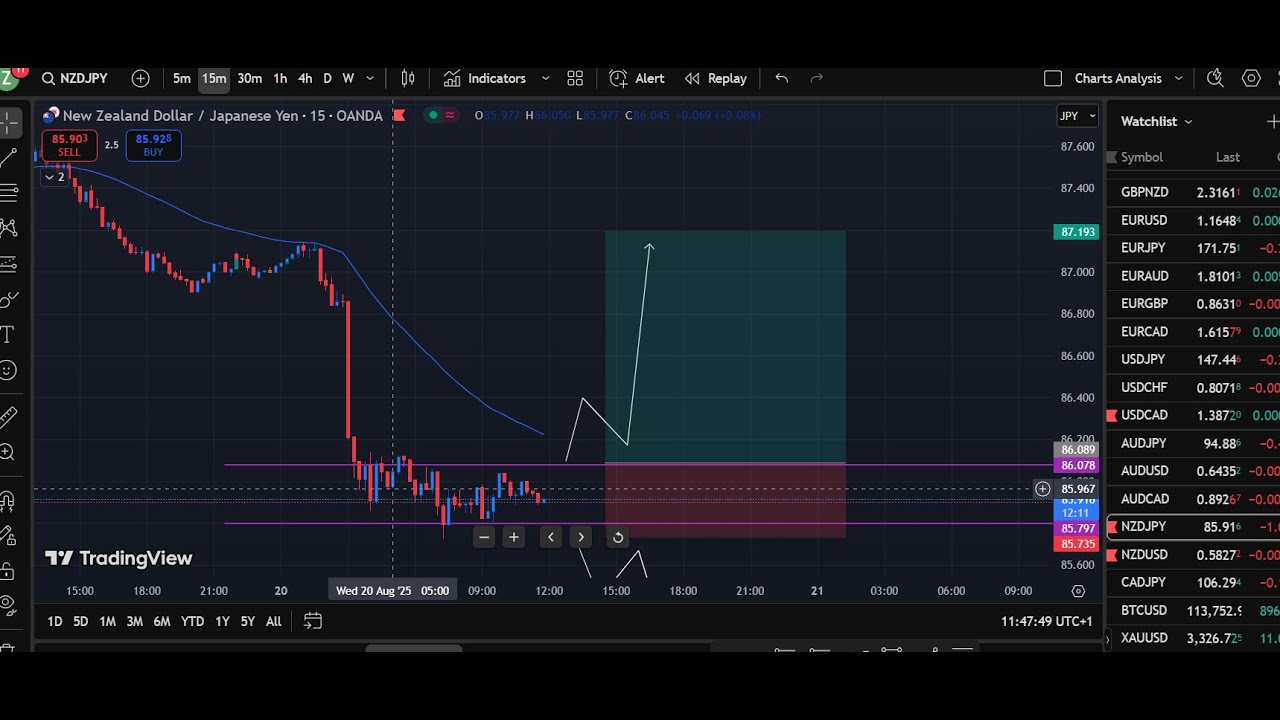Viewport: 1280px width, 720px height.
Task: Toggle the layout checkbox beside Charts Analysis
Action: coord(1052,78)
